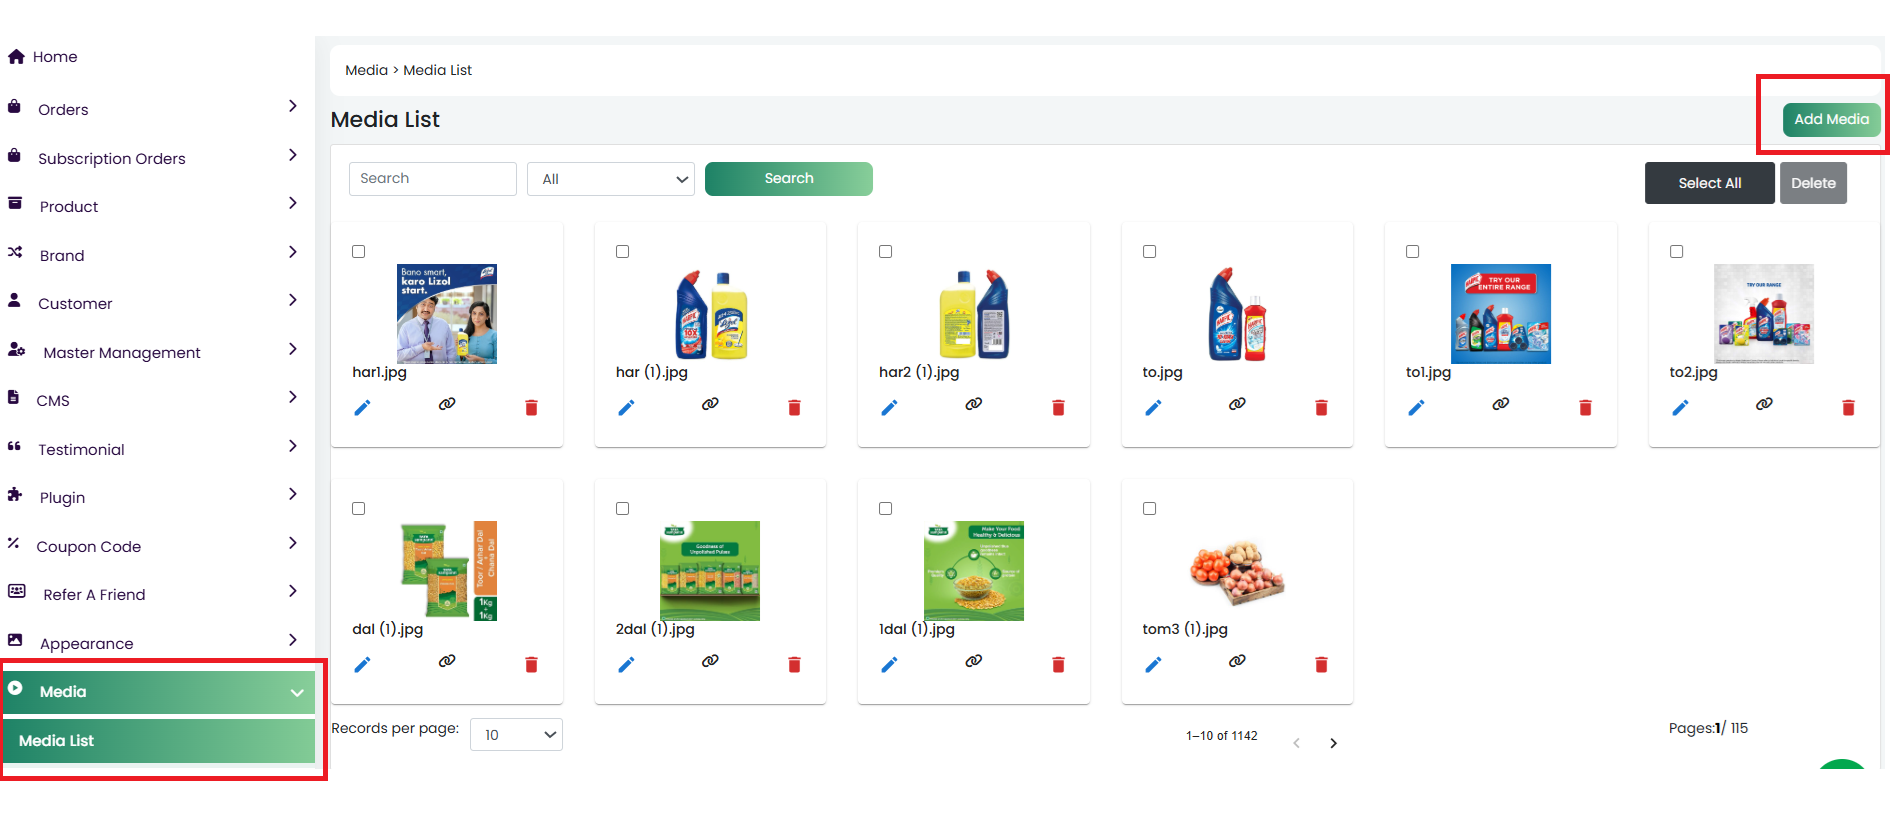The image size is (1897, 823).
Task: Delete dal (1).jpg with trash icon
Action: (x=531, y=664)
